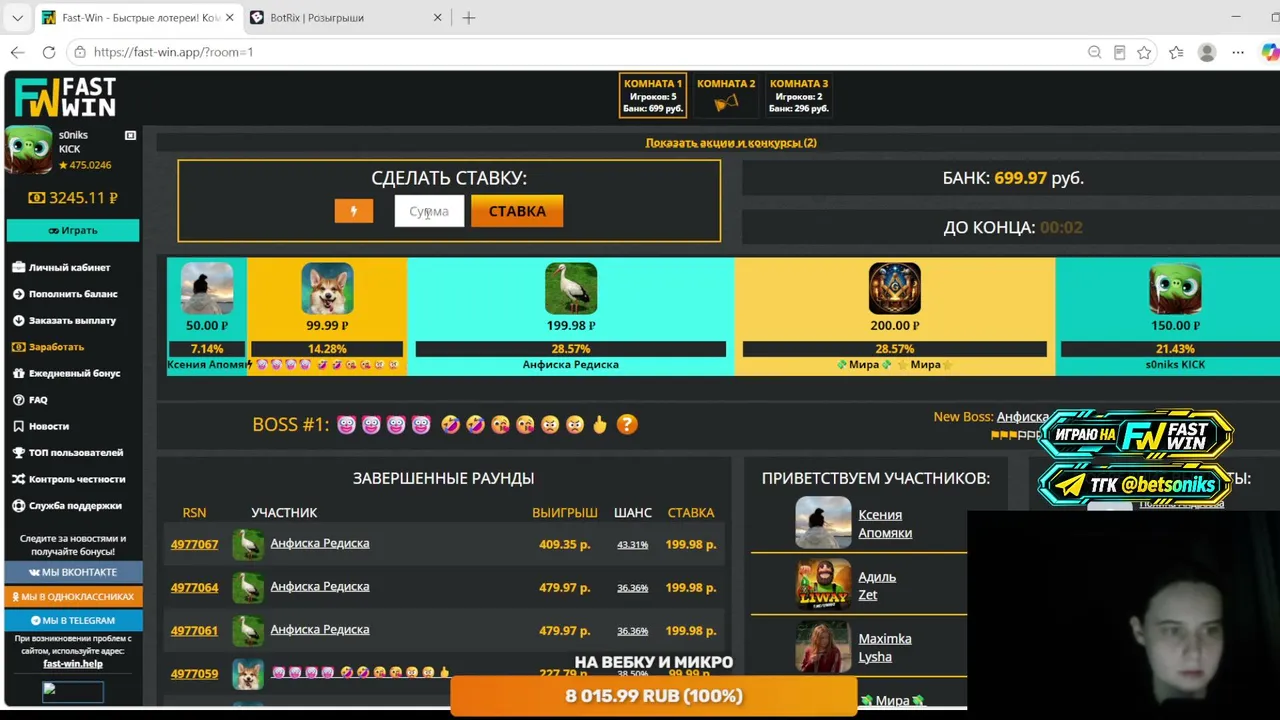Open the browser favorites list icon
Image resolution: width=1280 pixels, height=720 pixels.
pos(1176,52)
